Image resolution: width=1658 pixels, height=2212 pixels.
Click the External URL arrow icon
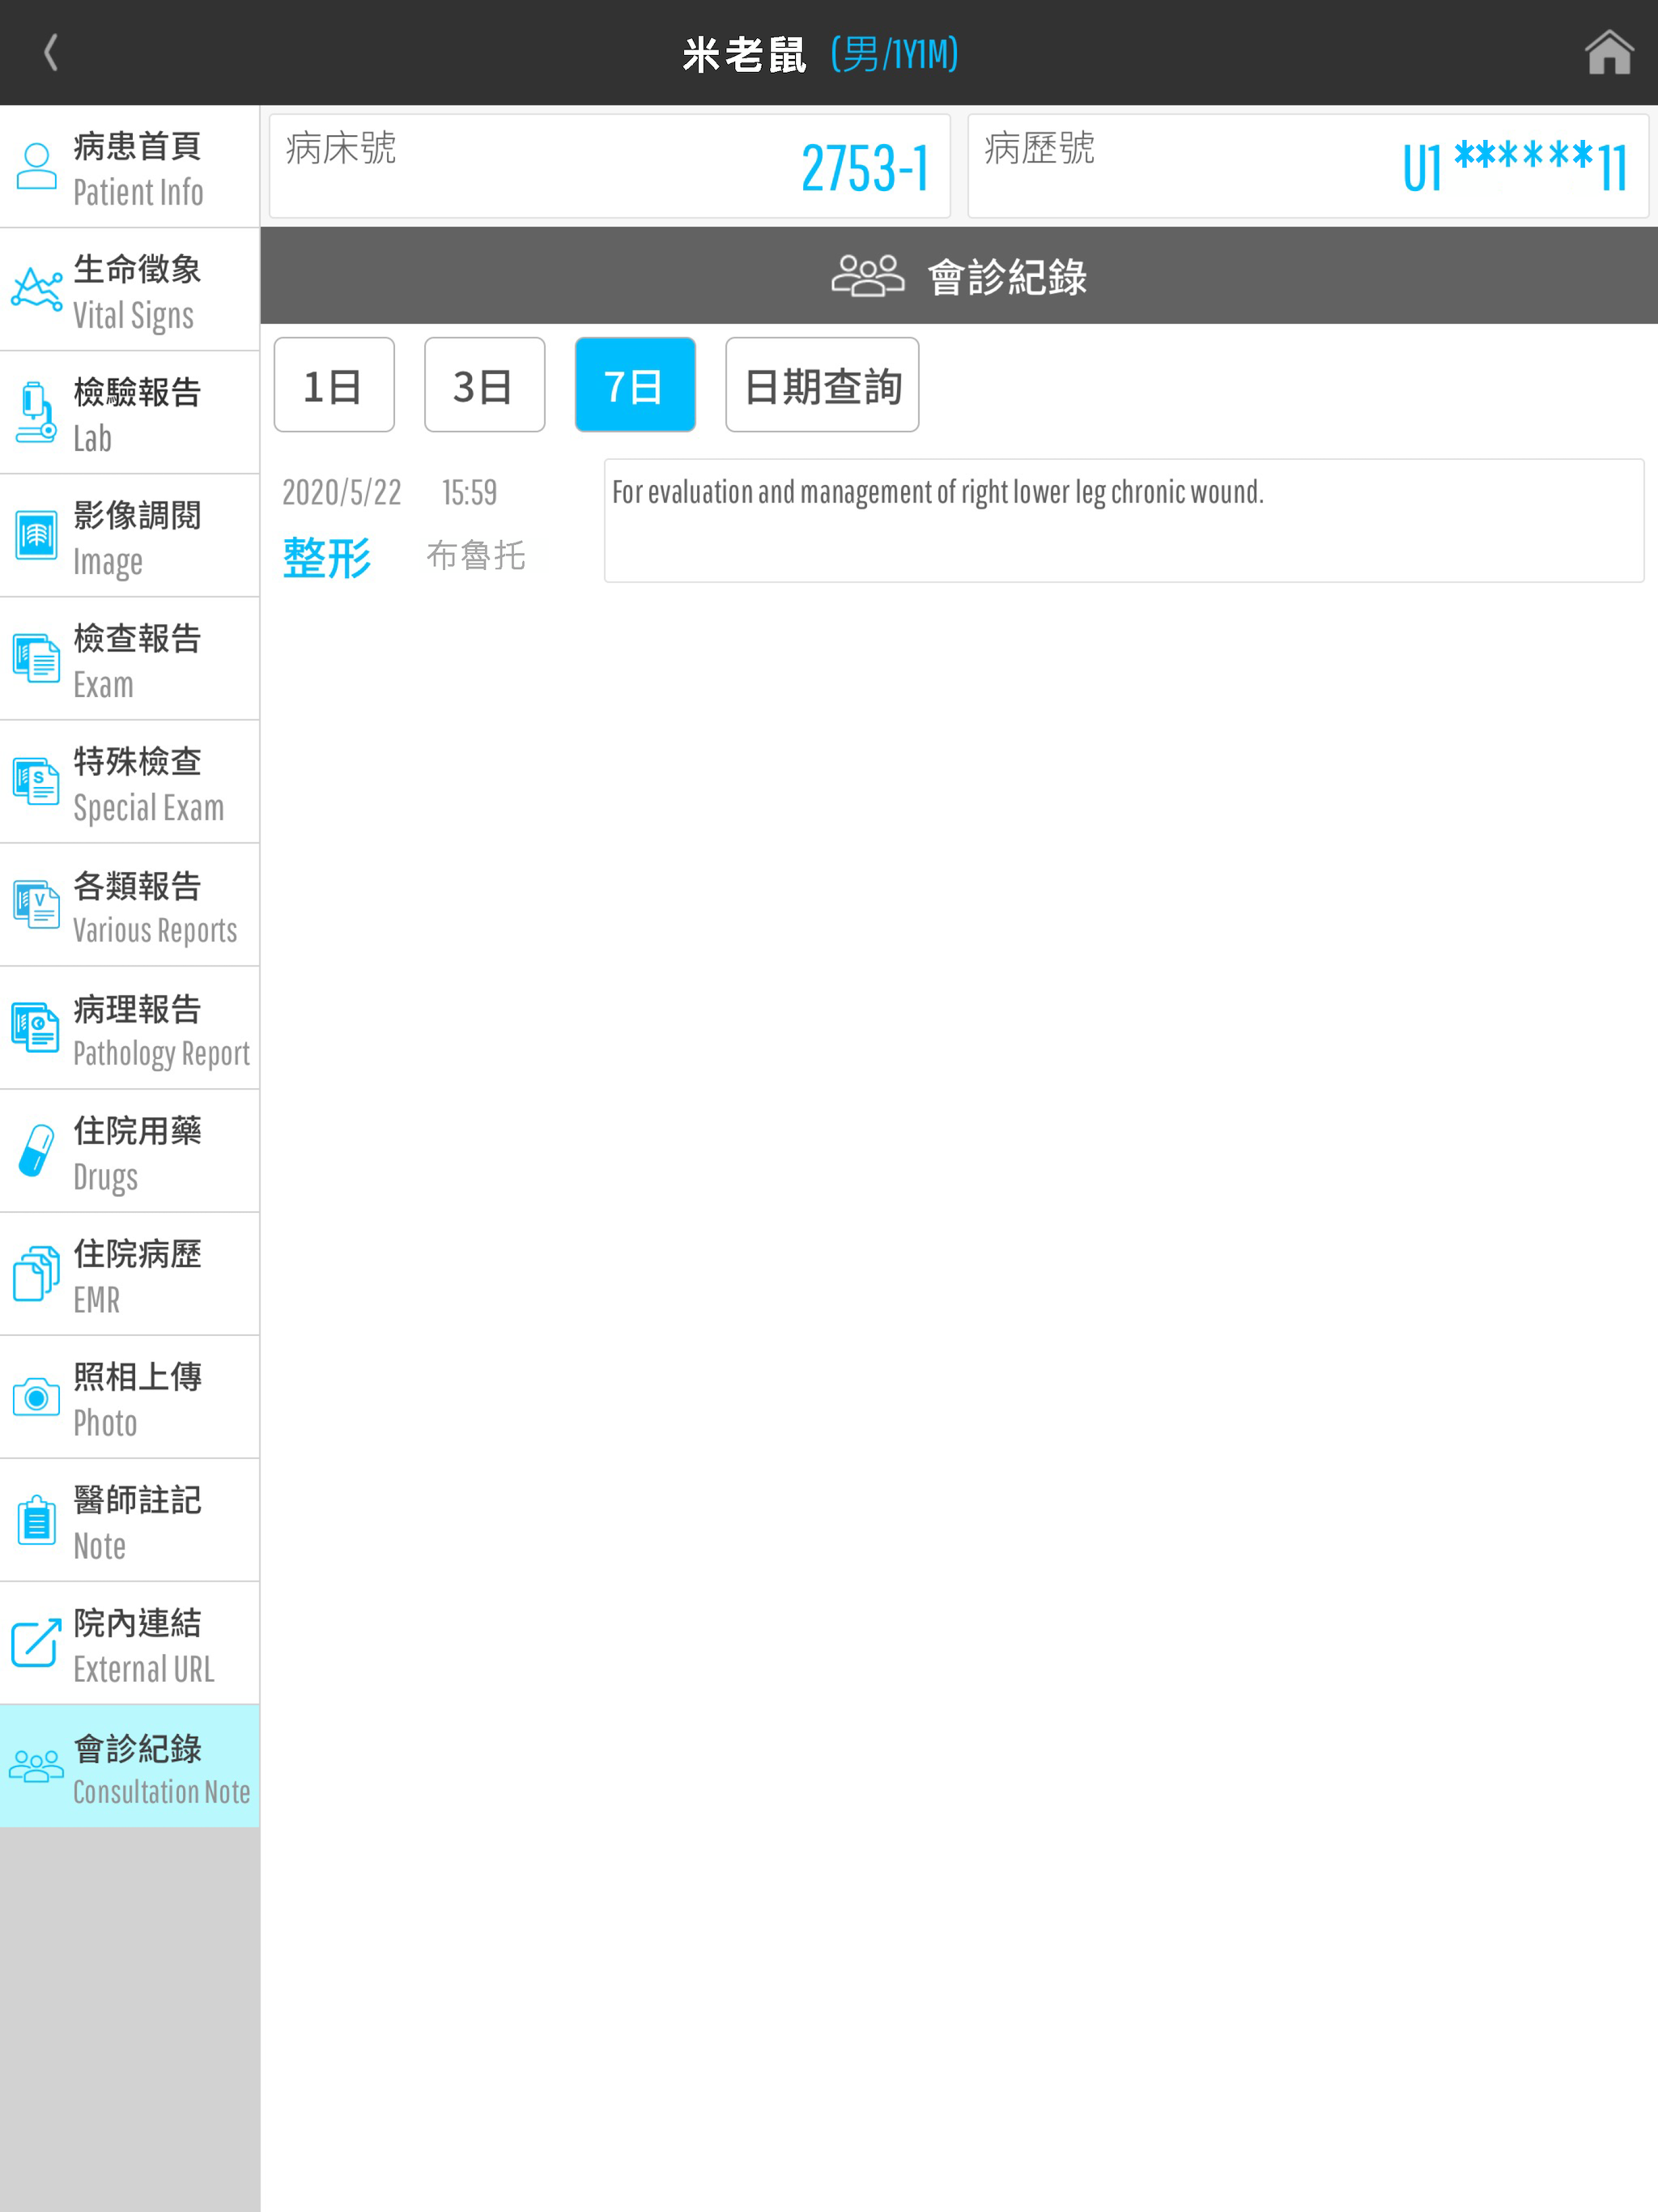coord(37,1643)
